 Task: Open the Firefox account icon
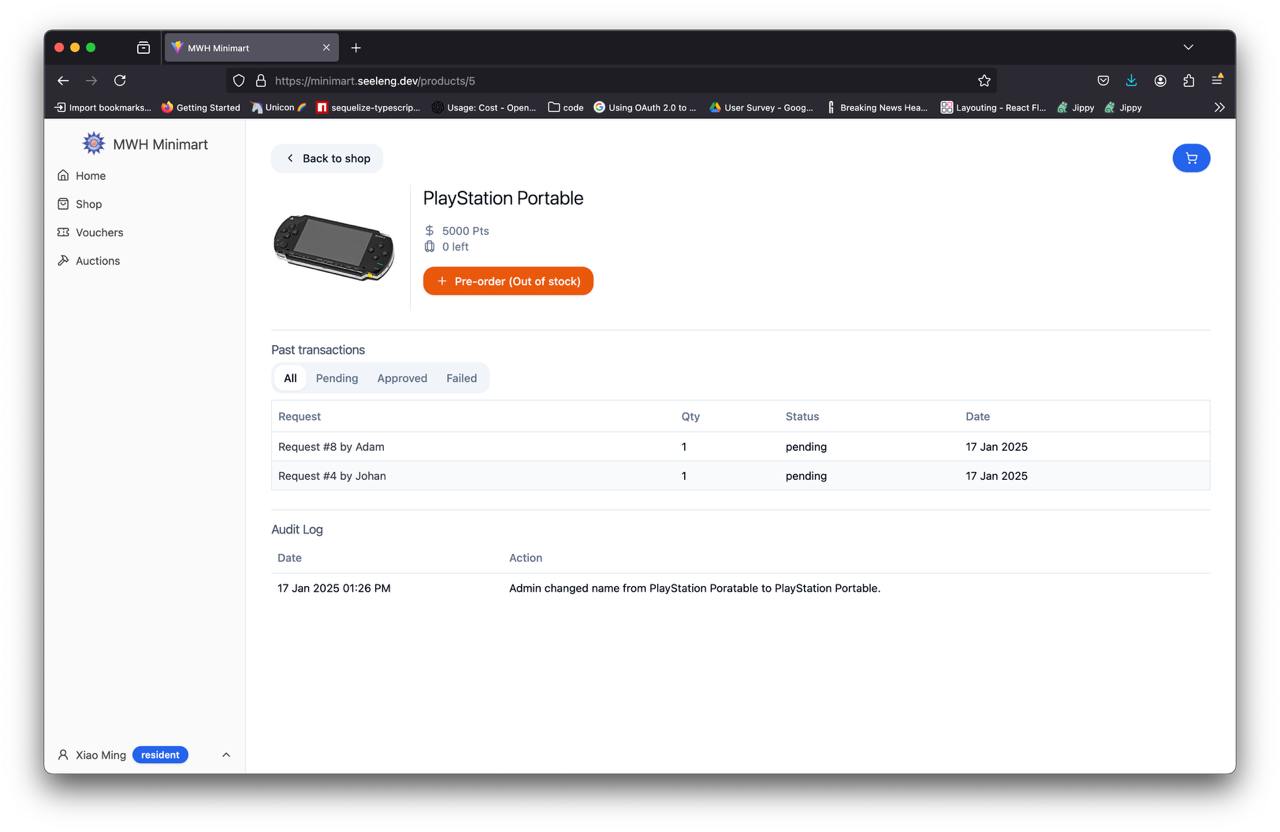tap(1160, 80)
